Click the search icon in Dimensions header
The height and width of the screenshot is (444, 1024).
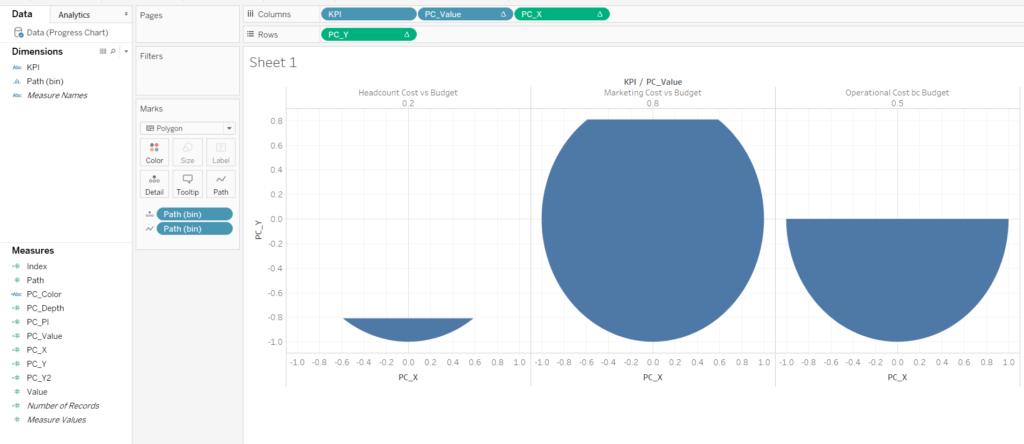tap(113, 51)
